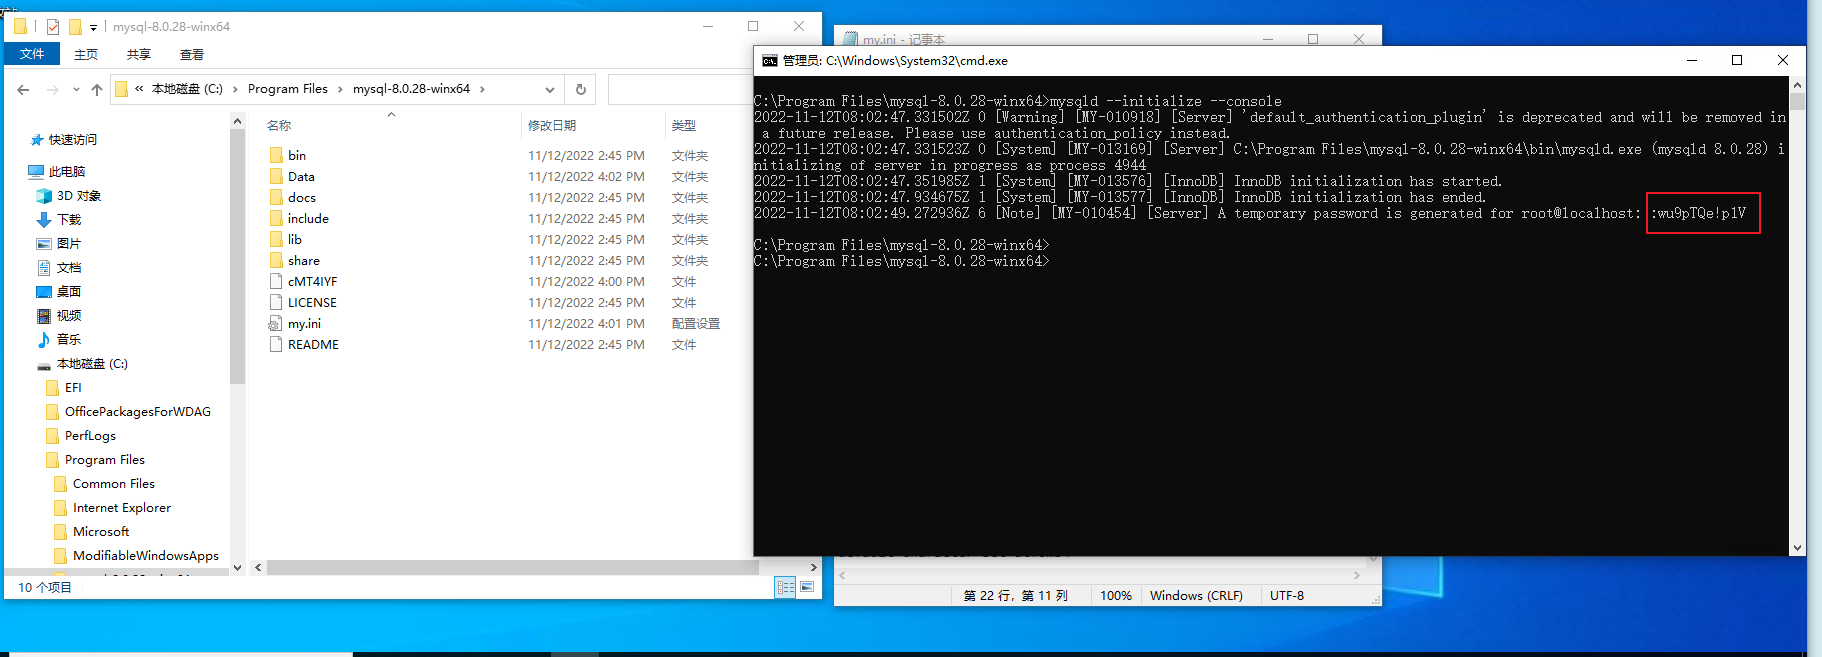
Task: Open the 文件 menu tab
Action: 32,54
